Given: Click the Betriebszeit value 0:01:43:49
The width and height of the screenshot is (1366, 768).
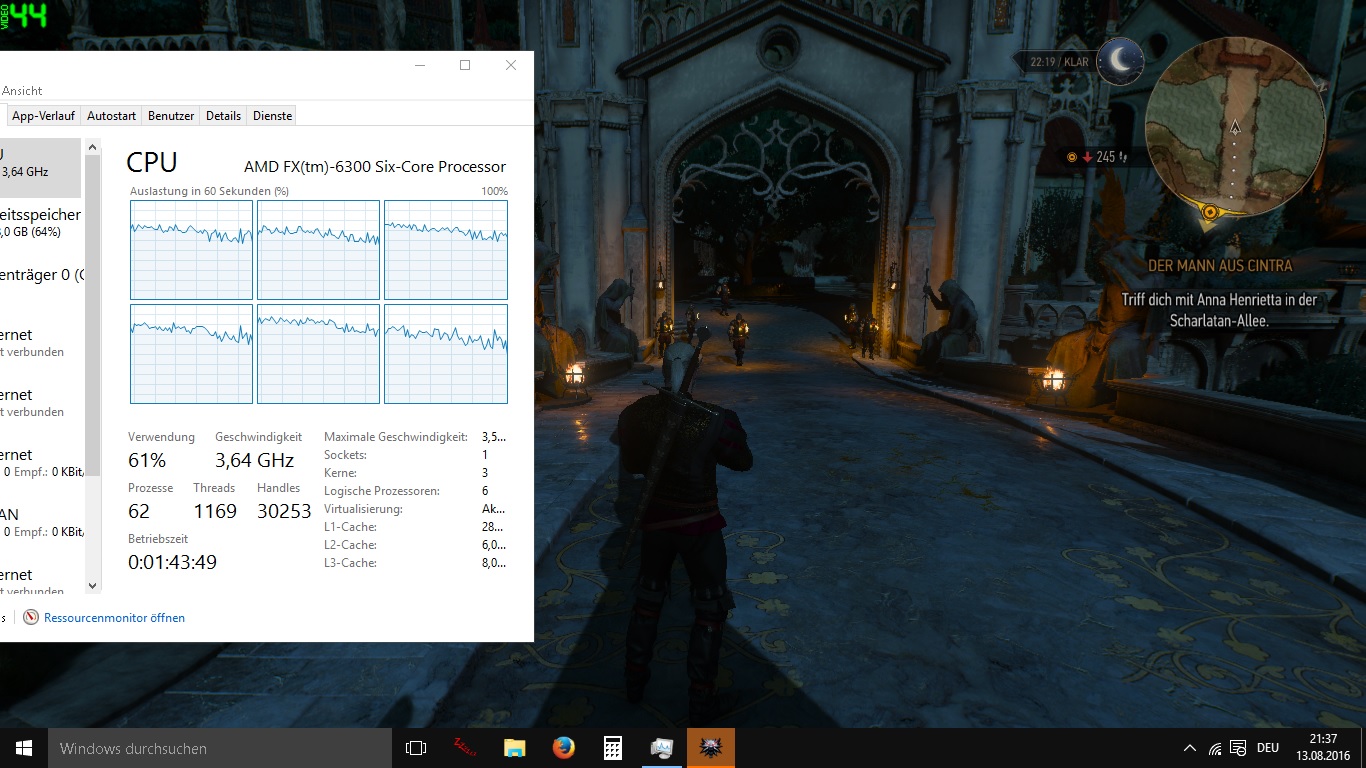Looking at the screenshot, I should (172, 562).
